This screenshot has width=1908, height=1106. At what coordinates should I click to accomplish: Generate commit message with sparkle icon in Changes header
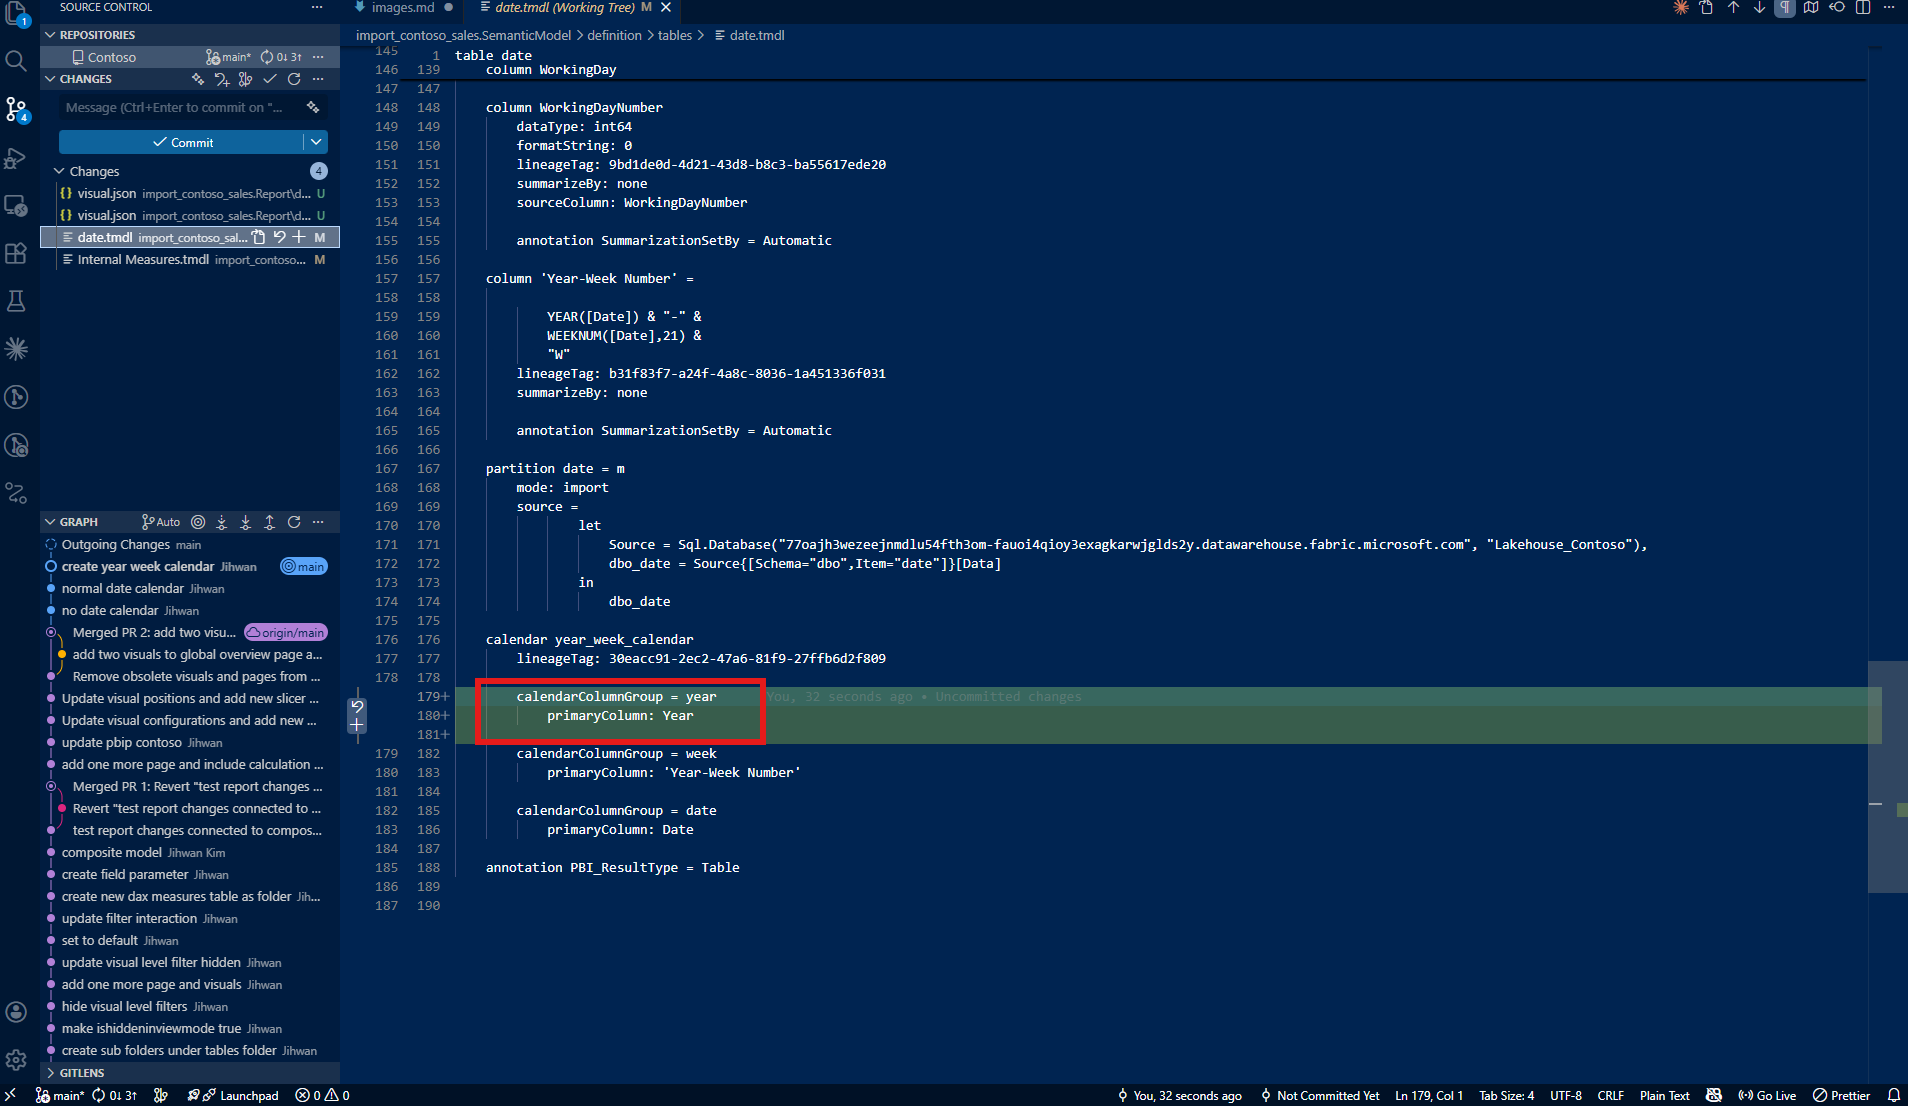pyautogui.click(x=198, y=79)
